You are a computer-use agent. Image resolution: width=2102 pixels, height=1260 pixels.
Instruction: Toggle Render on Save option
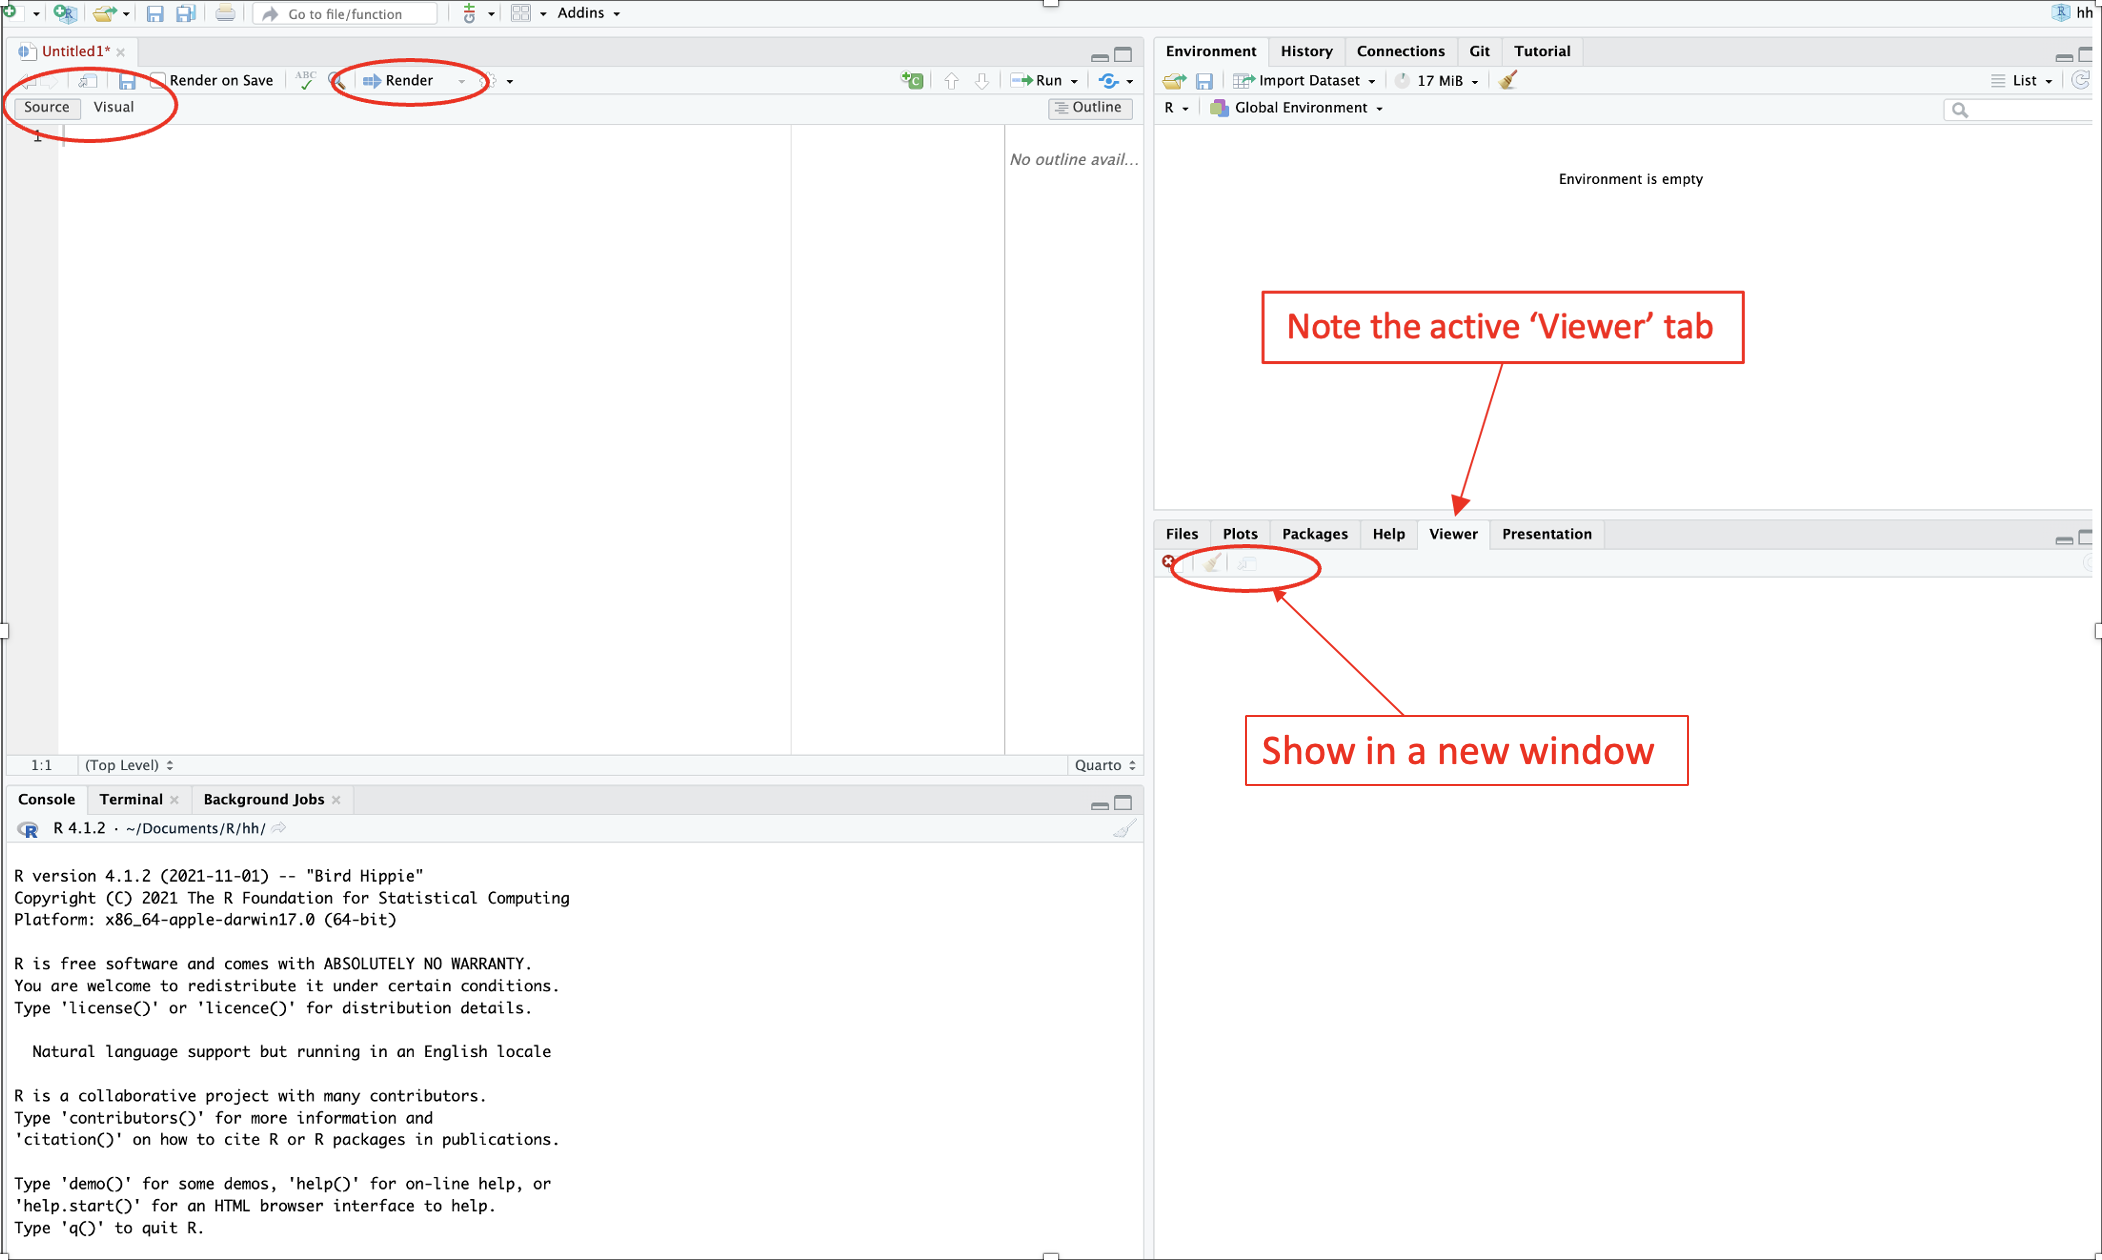tap(157, 80)
